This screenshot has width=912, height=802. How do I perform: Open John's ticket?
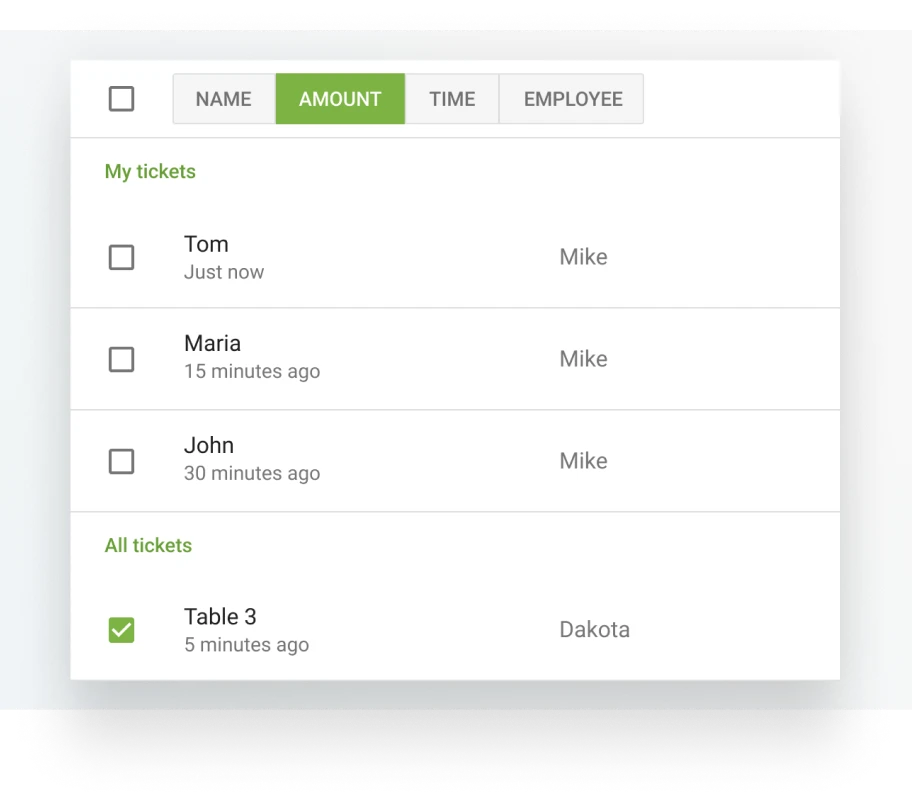(209, 445)
